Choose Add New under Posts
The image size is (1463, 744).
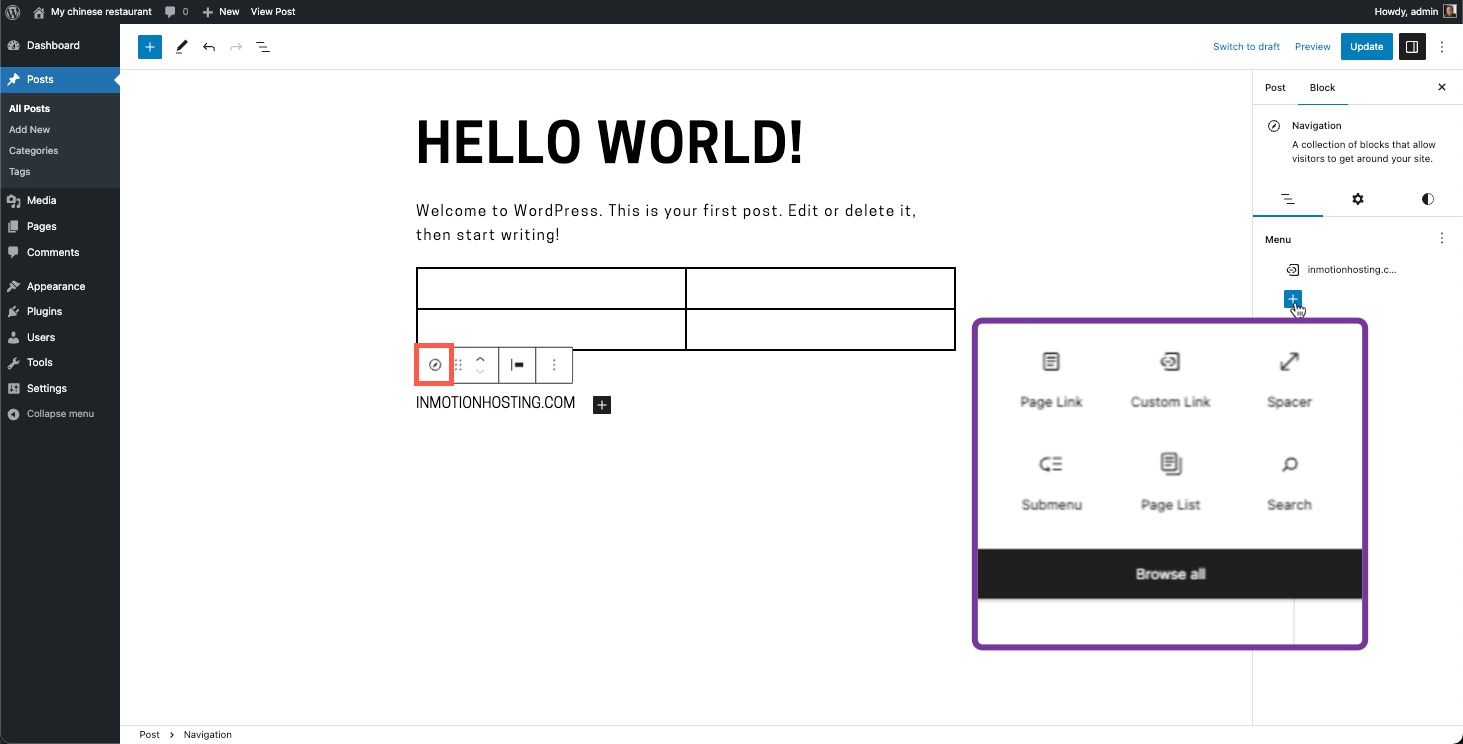29,130
